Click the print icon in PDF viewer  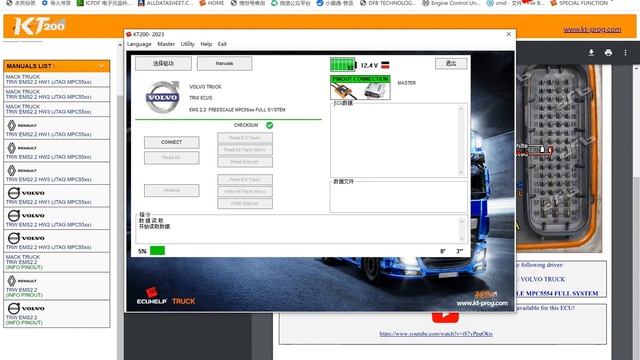coord(608,53)
